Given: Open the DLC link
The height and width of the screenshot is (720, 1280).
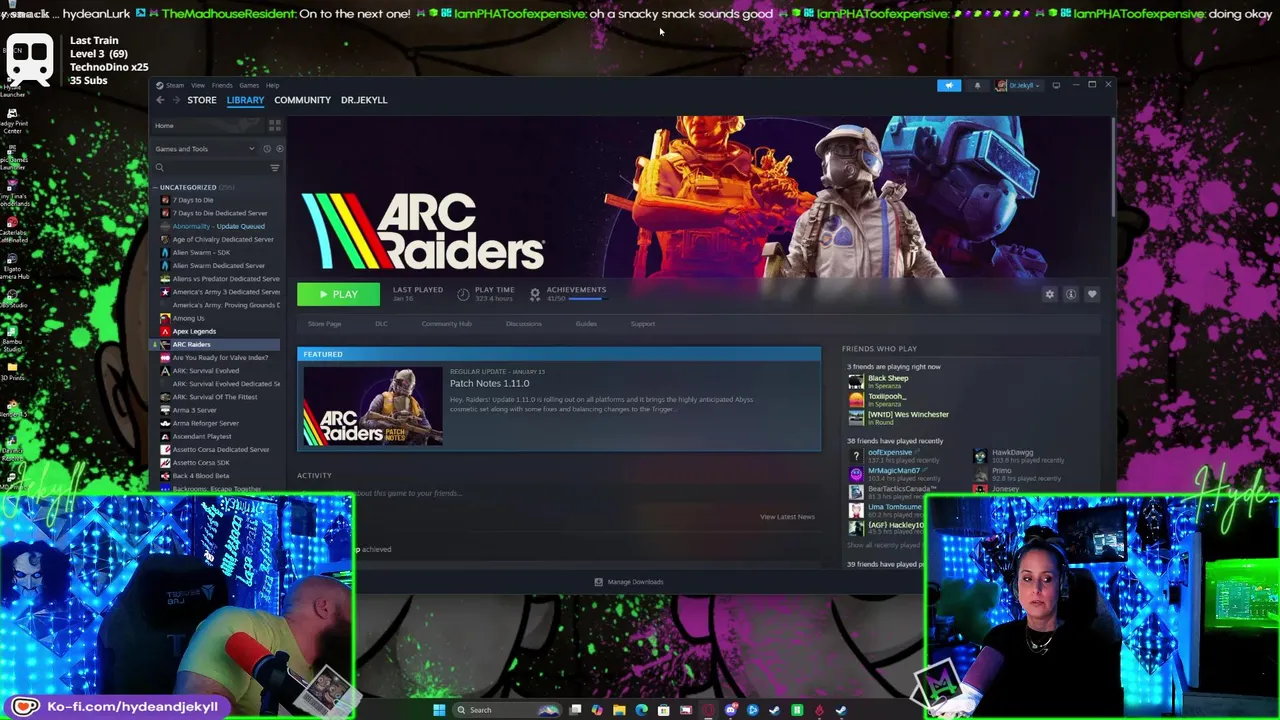Looking at the screenshot, I should tap(381, 324).
